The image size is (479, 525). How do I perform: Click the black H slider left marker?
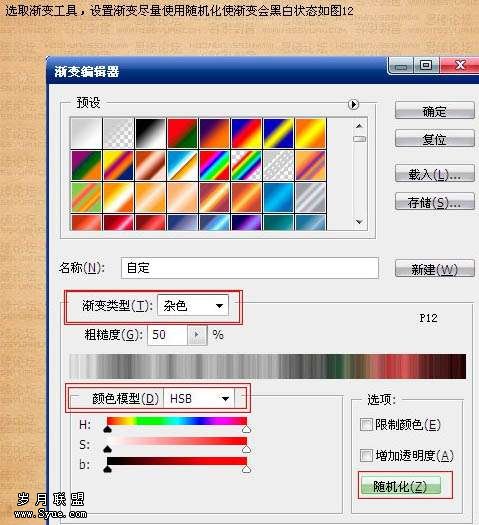pyautogui.click(x=107, y=429)
